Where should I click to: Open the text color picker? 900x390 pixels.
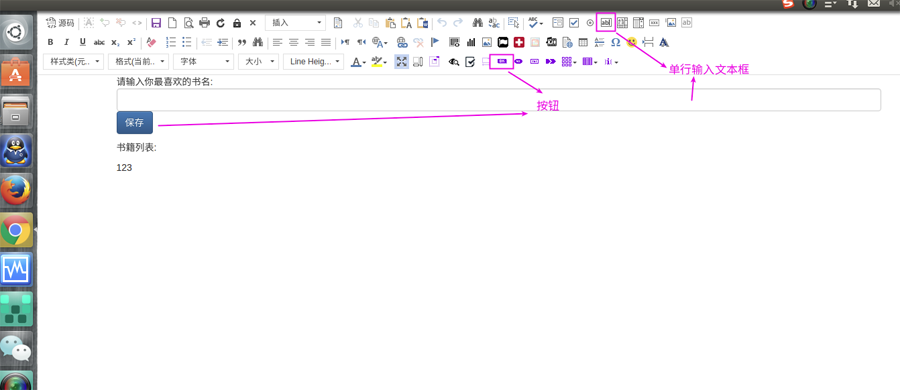click(359, 61)
